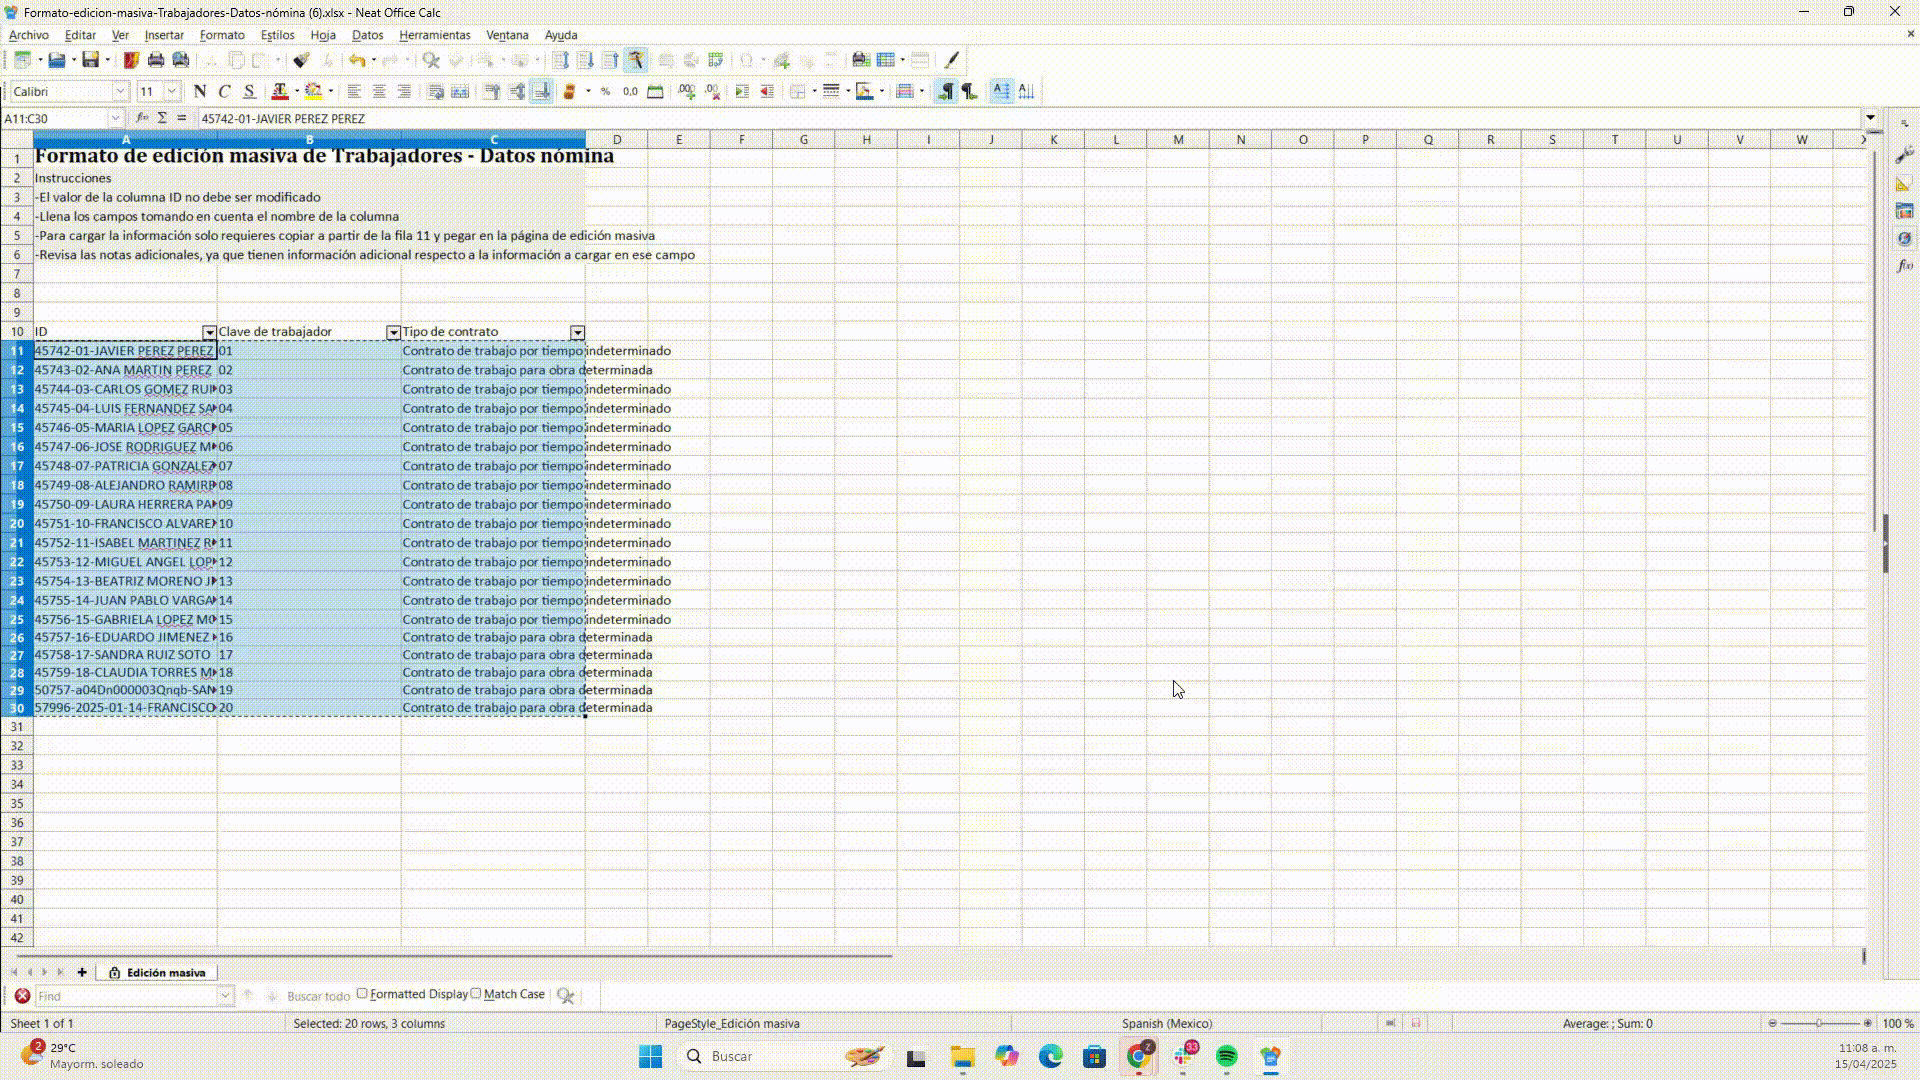The width and height of the screenshot is (1920, 1080).
Task: Expand the Calibri font name dropdown
Action: click(x=120, y=91)
